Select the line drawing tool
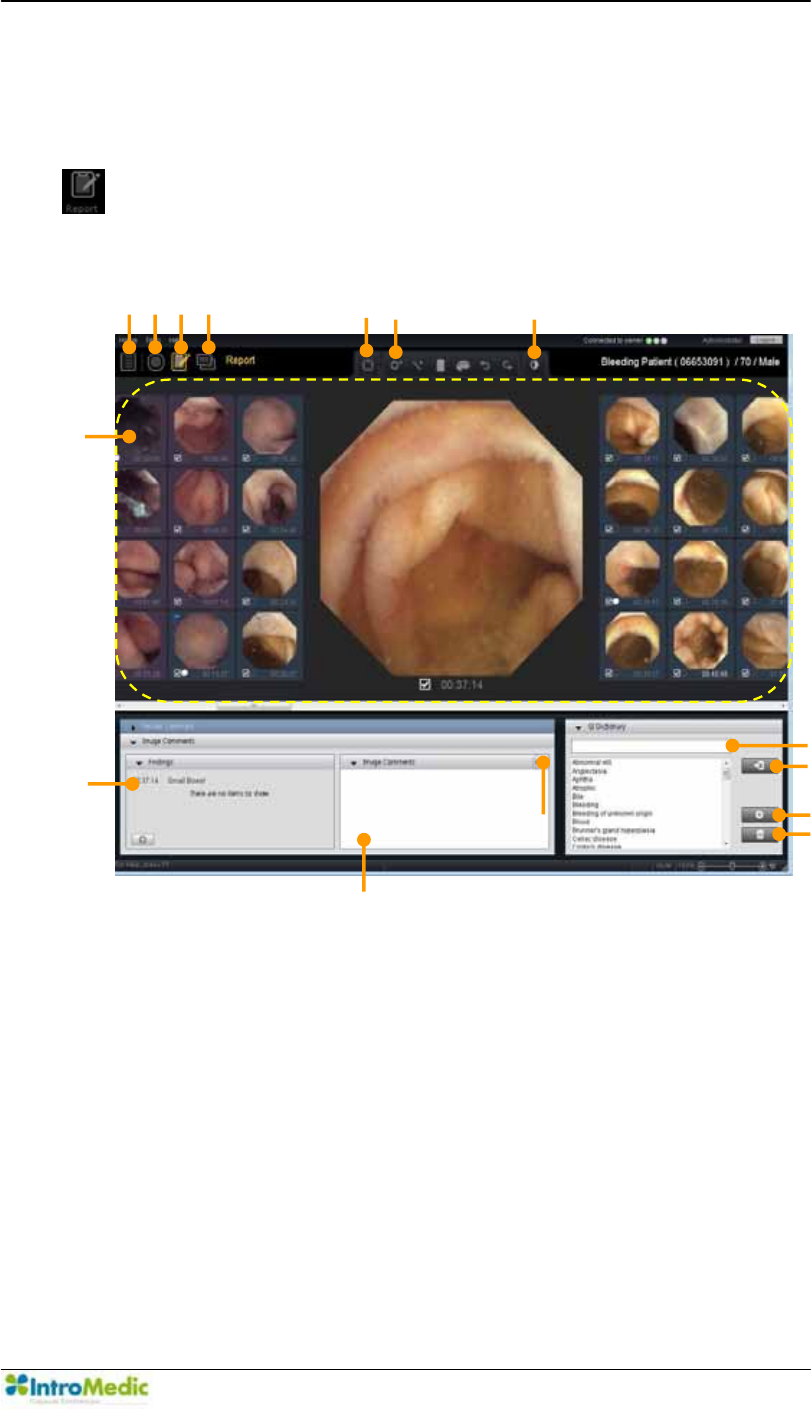 click(x=418, y=365)
